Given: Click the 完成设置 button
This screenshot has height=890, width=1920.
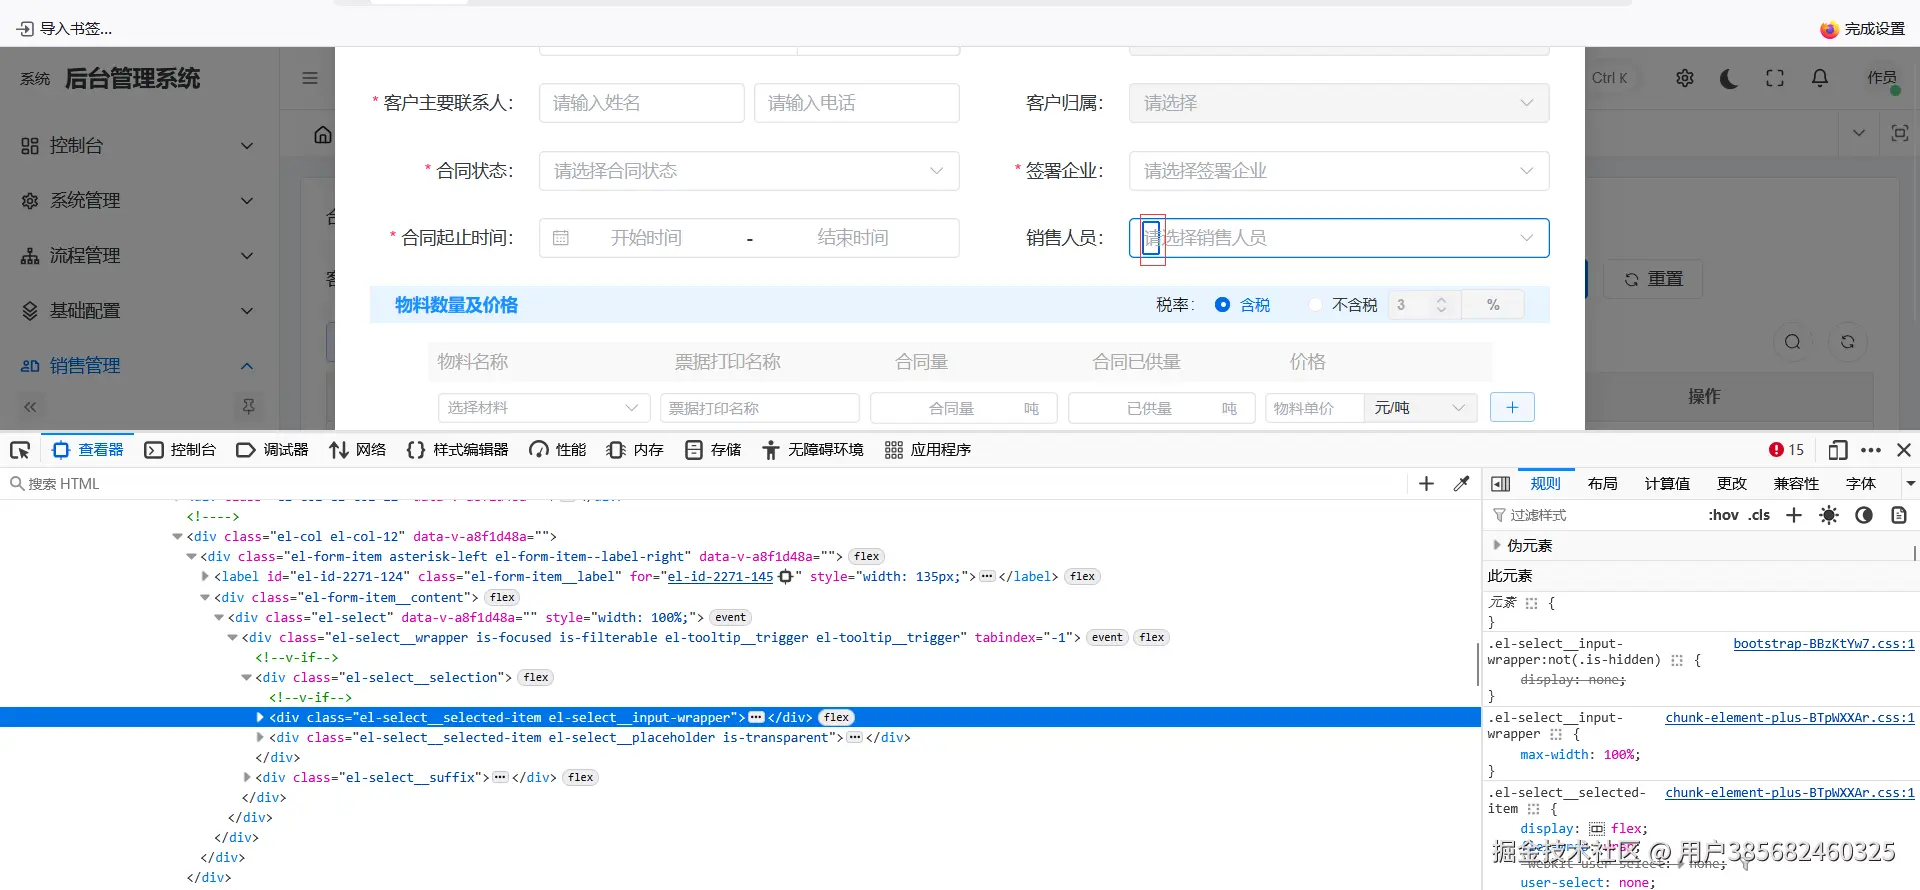Looking at the screenshot, I should [1863, 29].
